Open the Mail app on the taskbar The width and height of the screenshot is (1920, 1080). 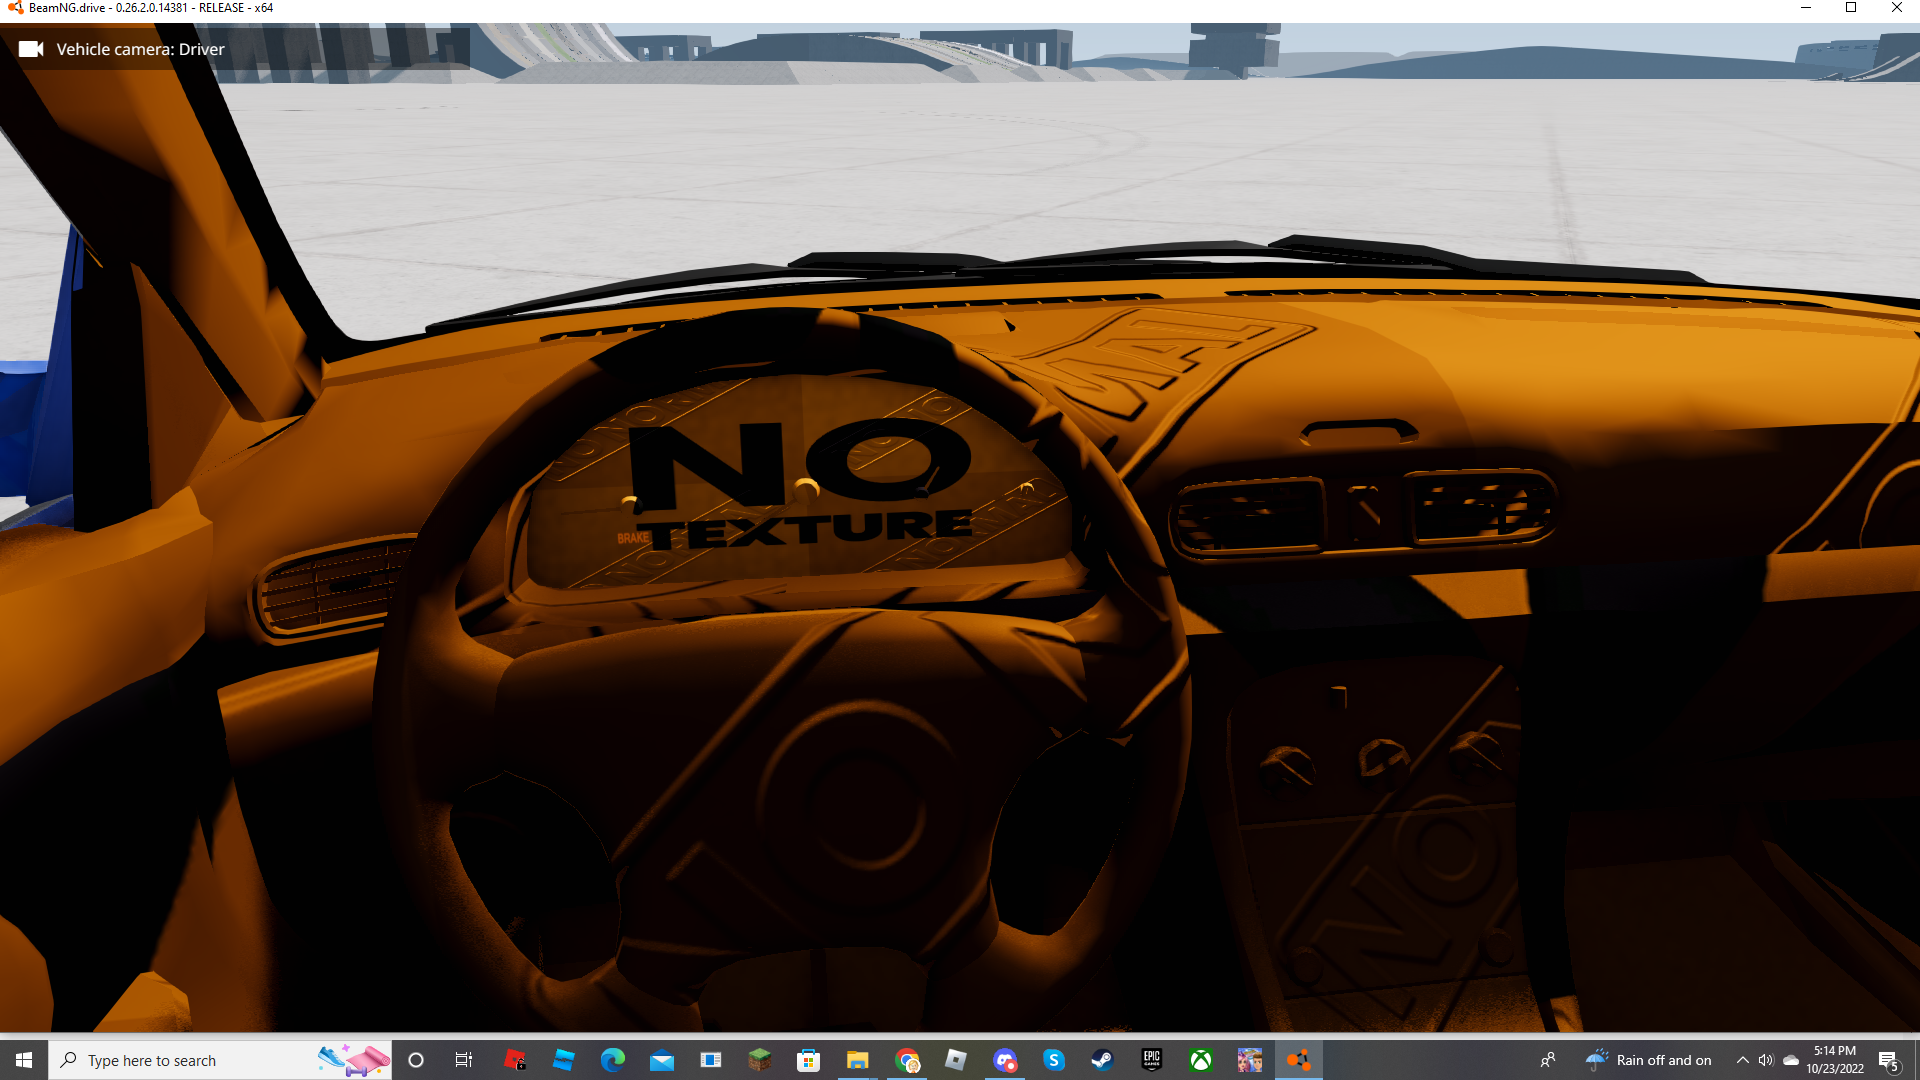click(662, 1060)
